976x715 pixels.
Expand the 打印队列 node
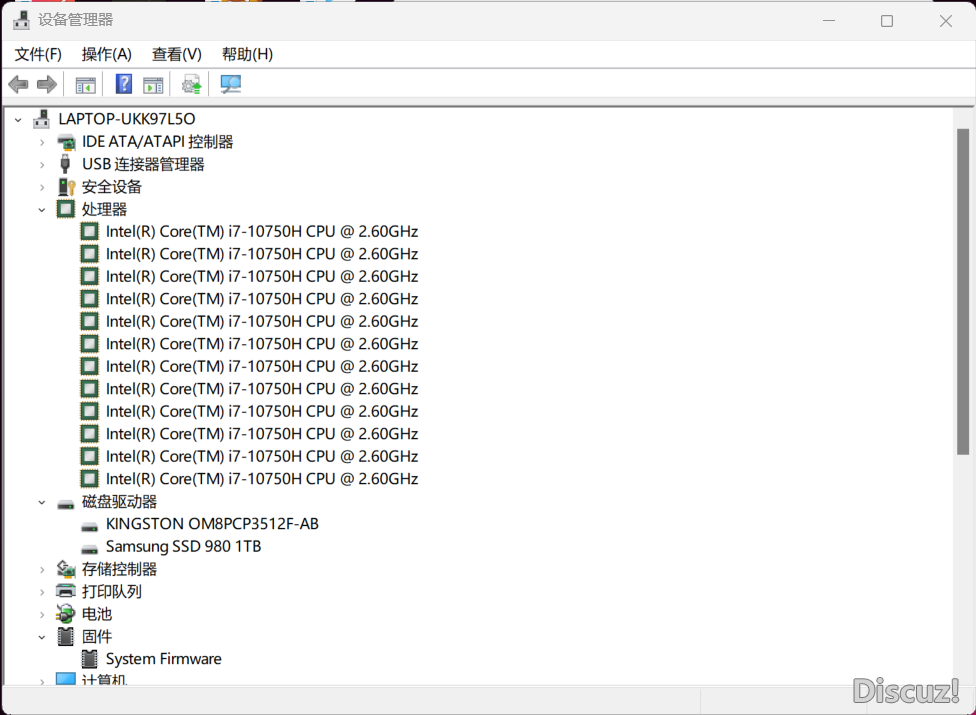(42, 592)
